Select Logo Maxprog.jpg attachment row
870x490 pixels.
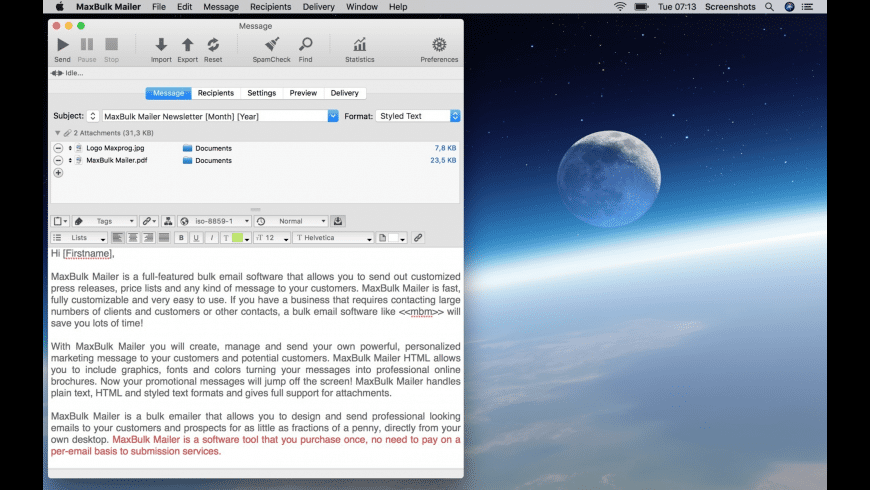click(255, 148)
